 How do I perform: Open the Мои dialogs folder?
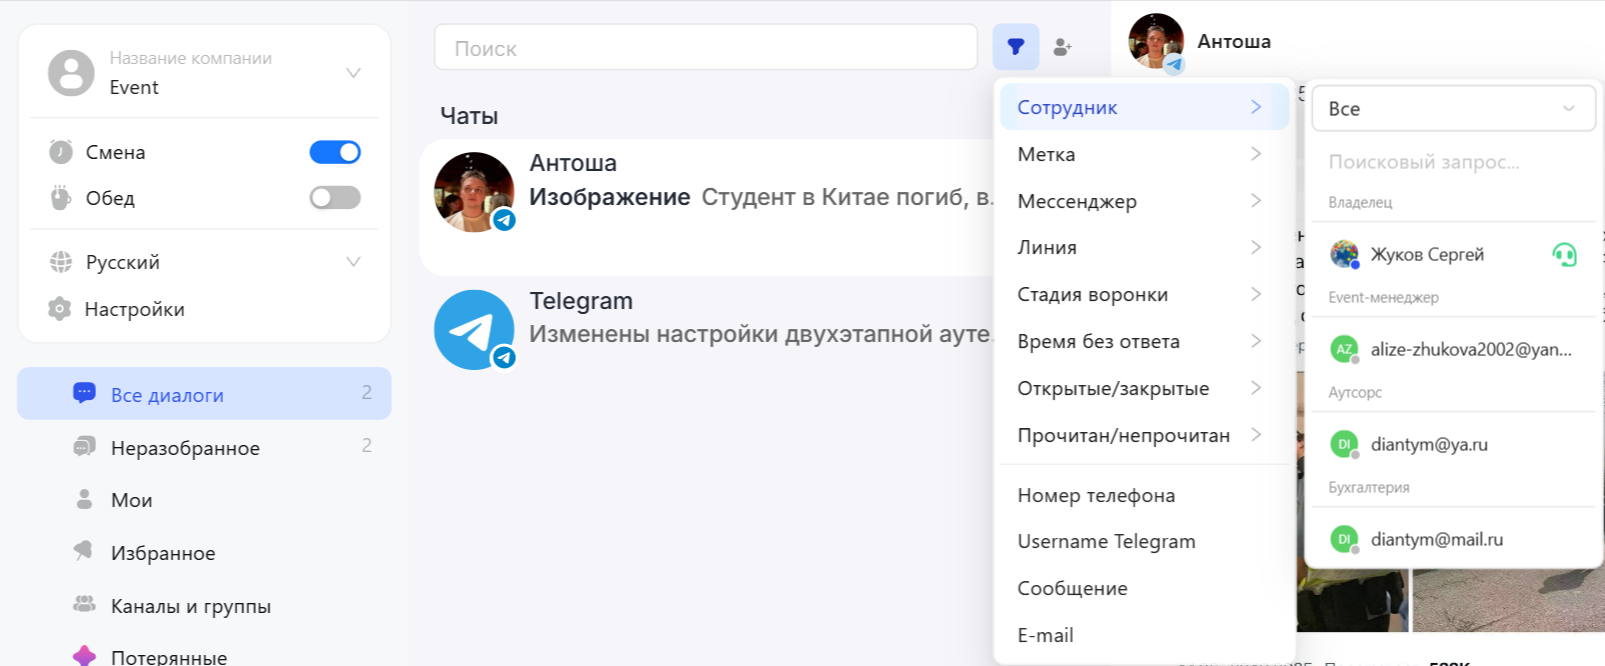132,500
